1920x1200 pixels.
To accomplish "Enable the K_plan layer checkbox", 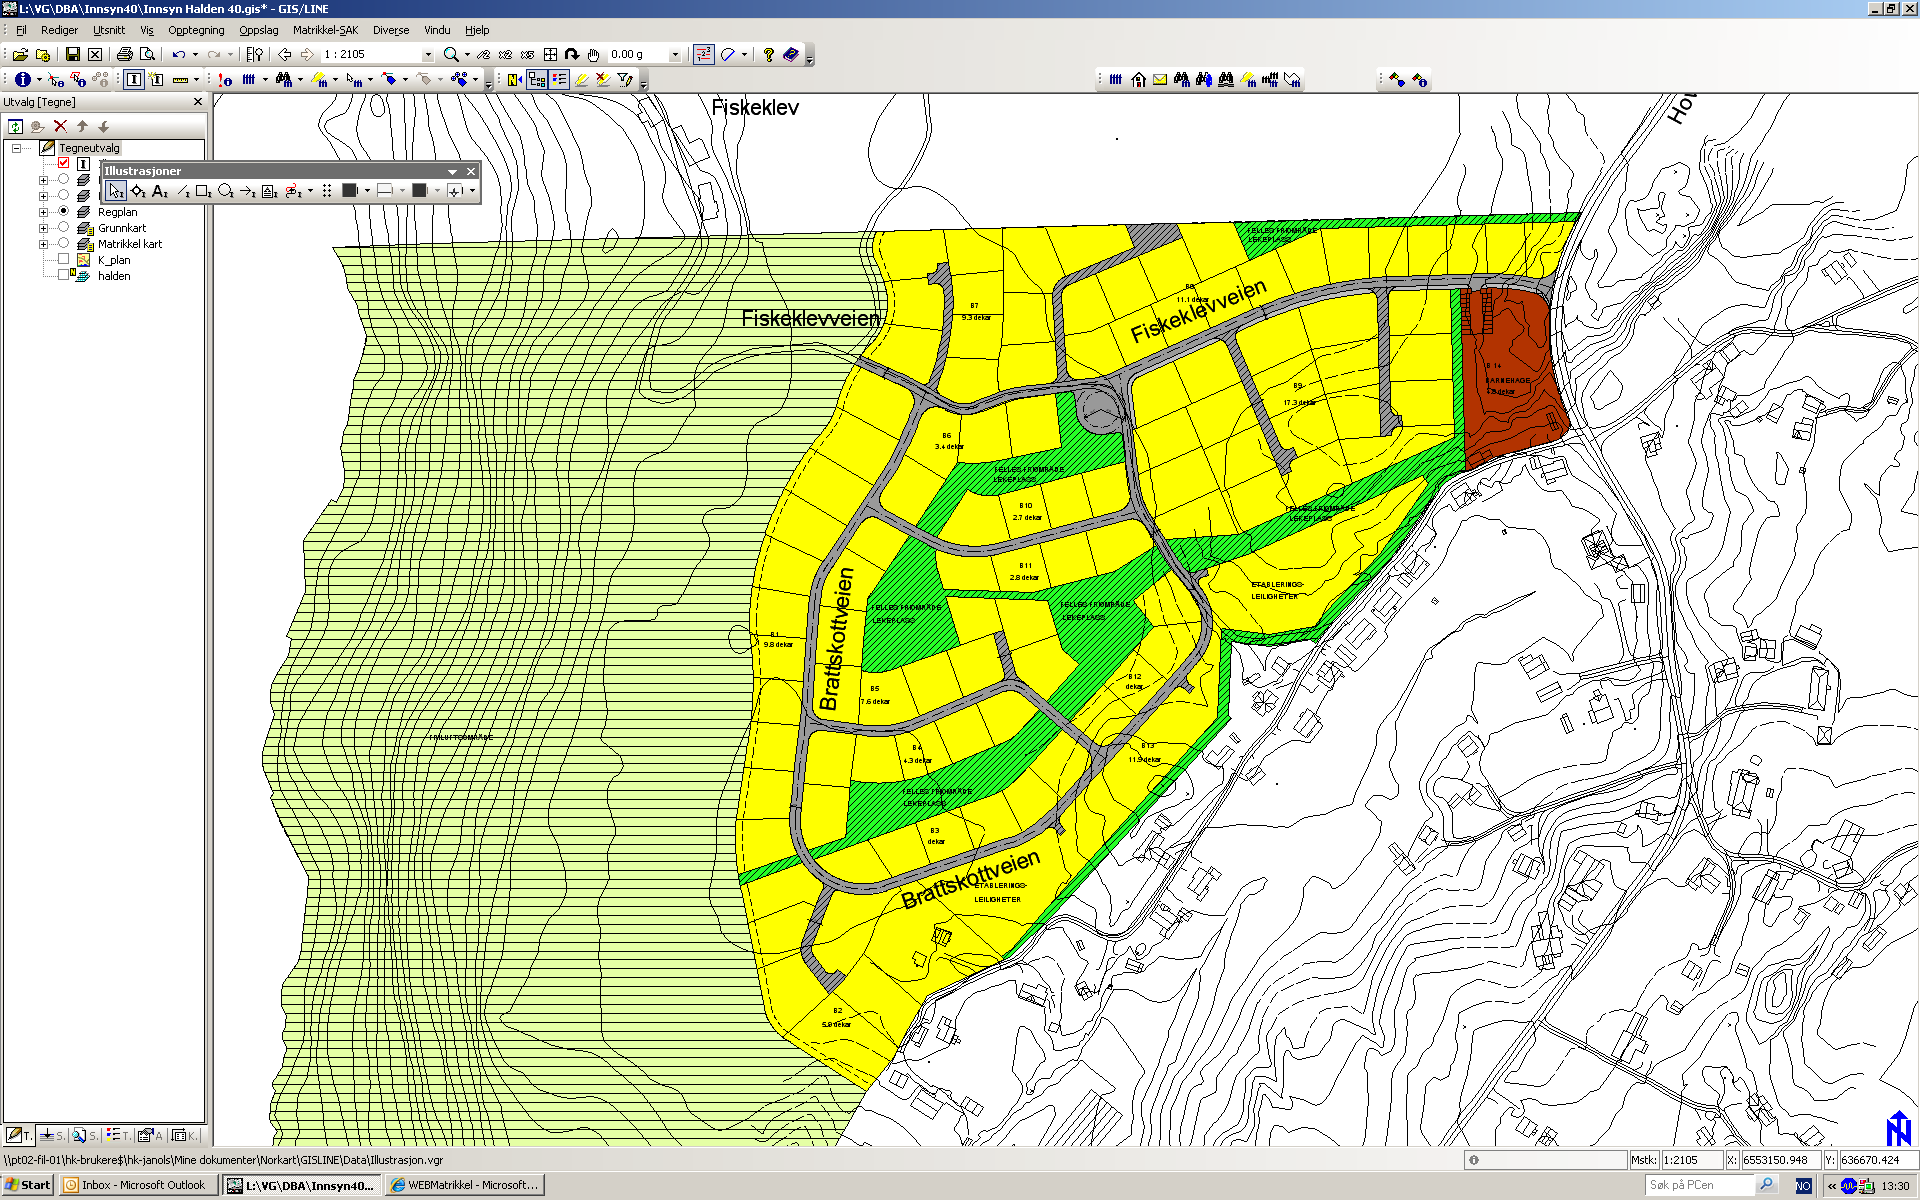I will [x=63, y=260].
